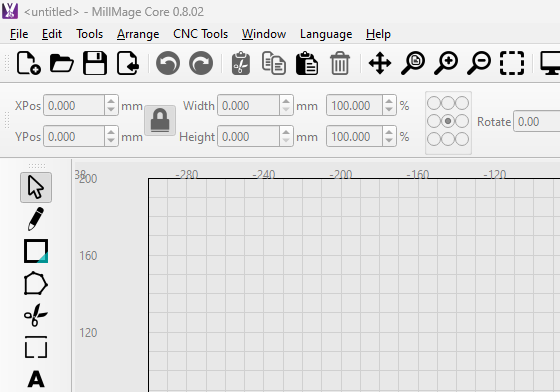The width and height of the screenshot is (560, 392).
Task: Frame selection with dashed rectangle icon
Action: (512, 63)
